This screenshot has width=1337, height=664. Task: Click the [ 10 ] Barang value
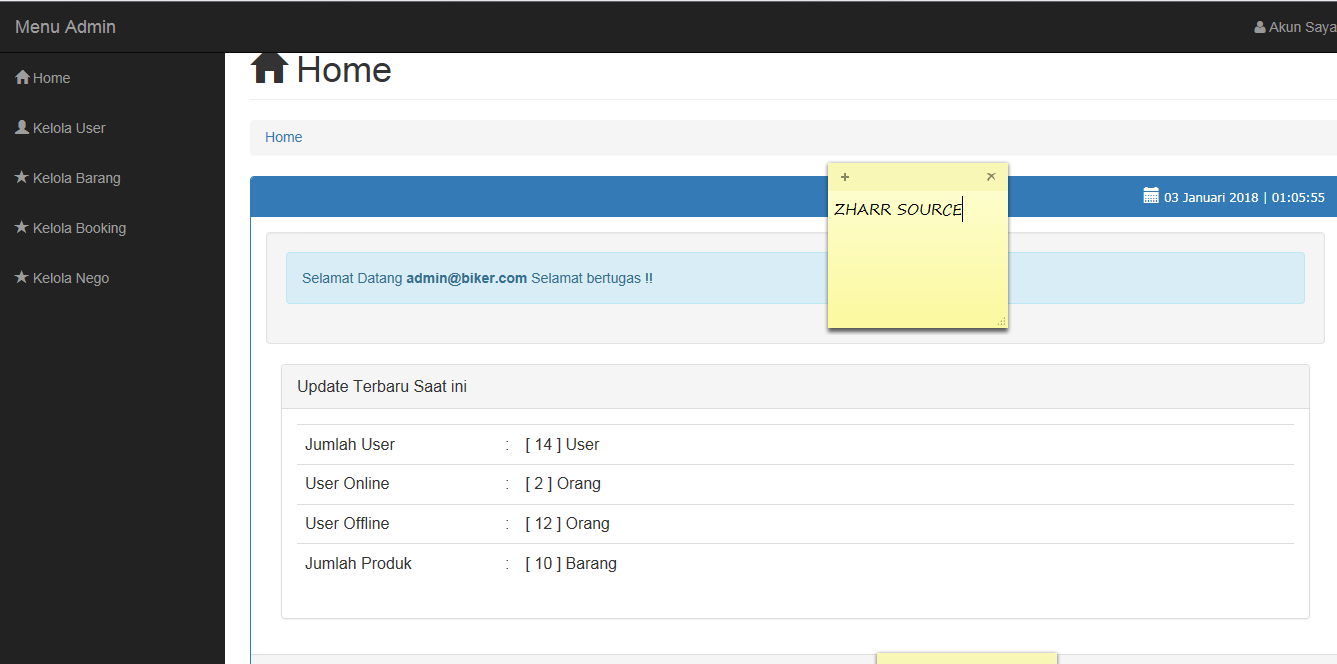[x=571, y=563]
